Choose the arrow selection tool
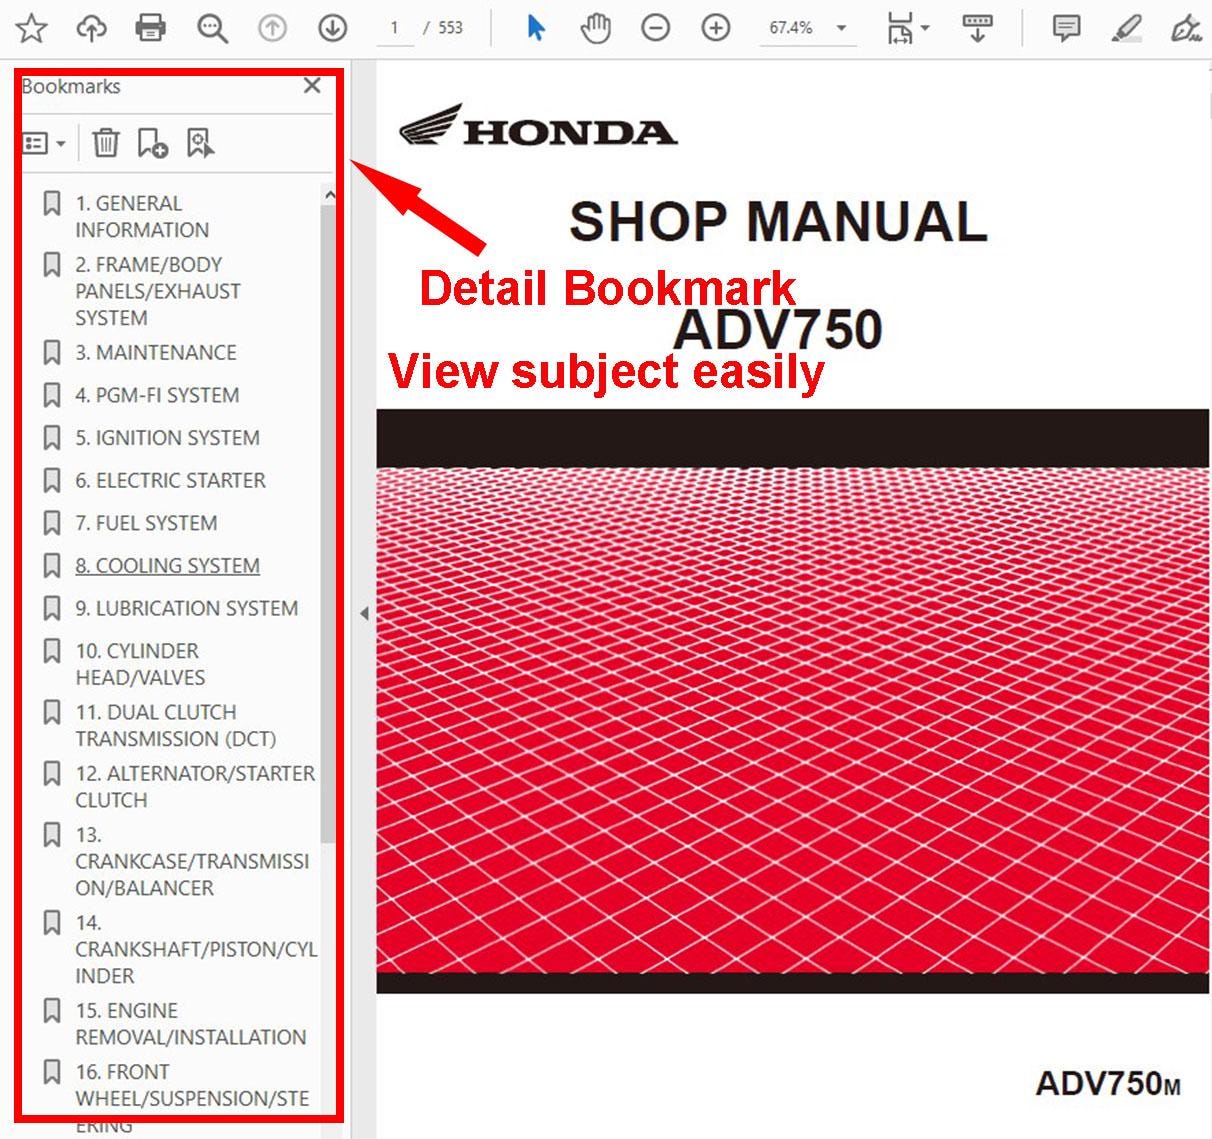The image size is (1212, 1139). (536, 28)
